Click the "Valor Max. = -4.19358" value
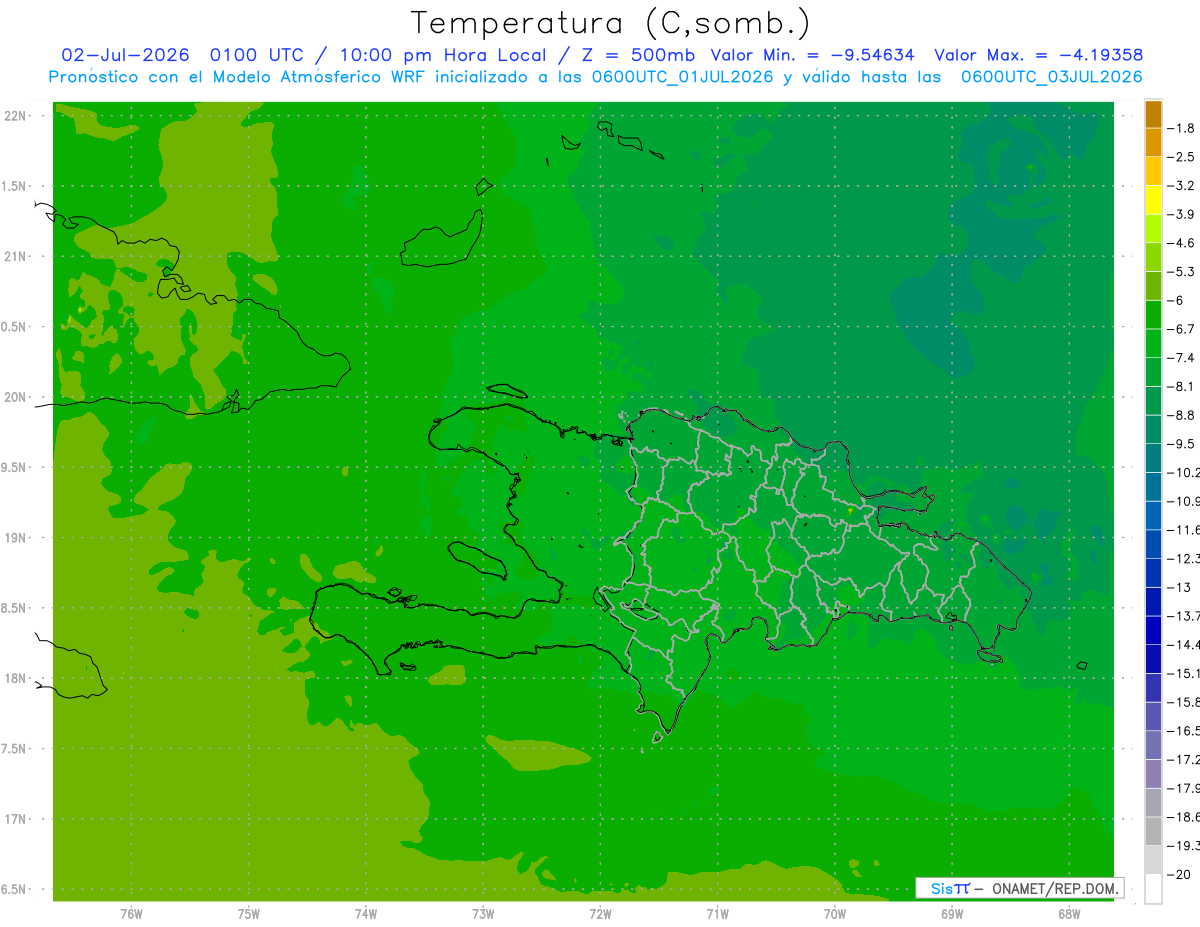Viewport: 1200px width, 927px height. pyautogui.click(x=1038, y=55)
